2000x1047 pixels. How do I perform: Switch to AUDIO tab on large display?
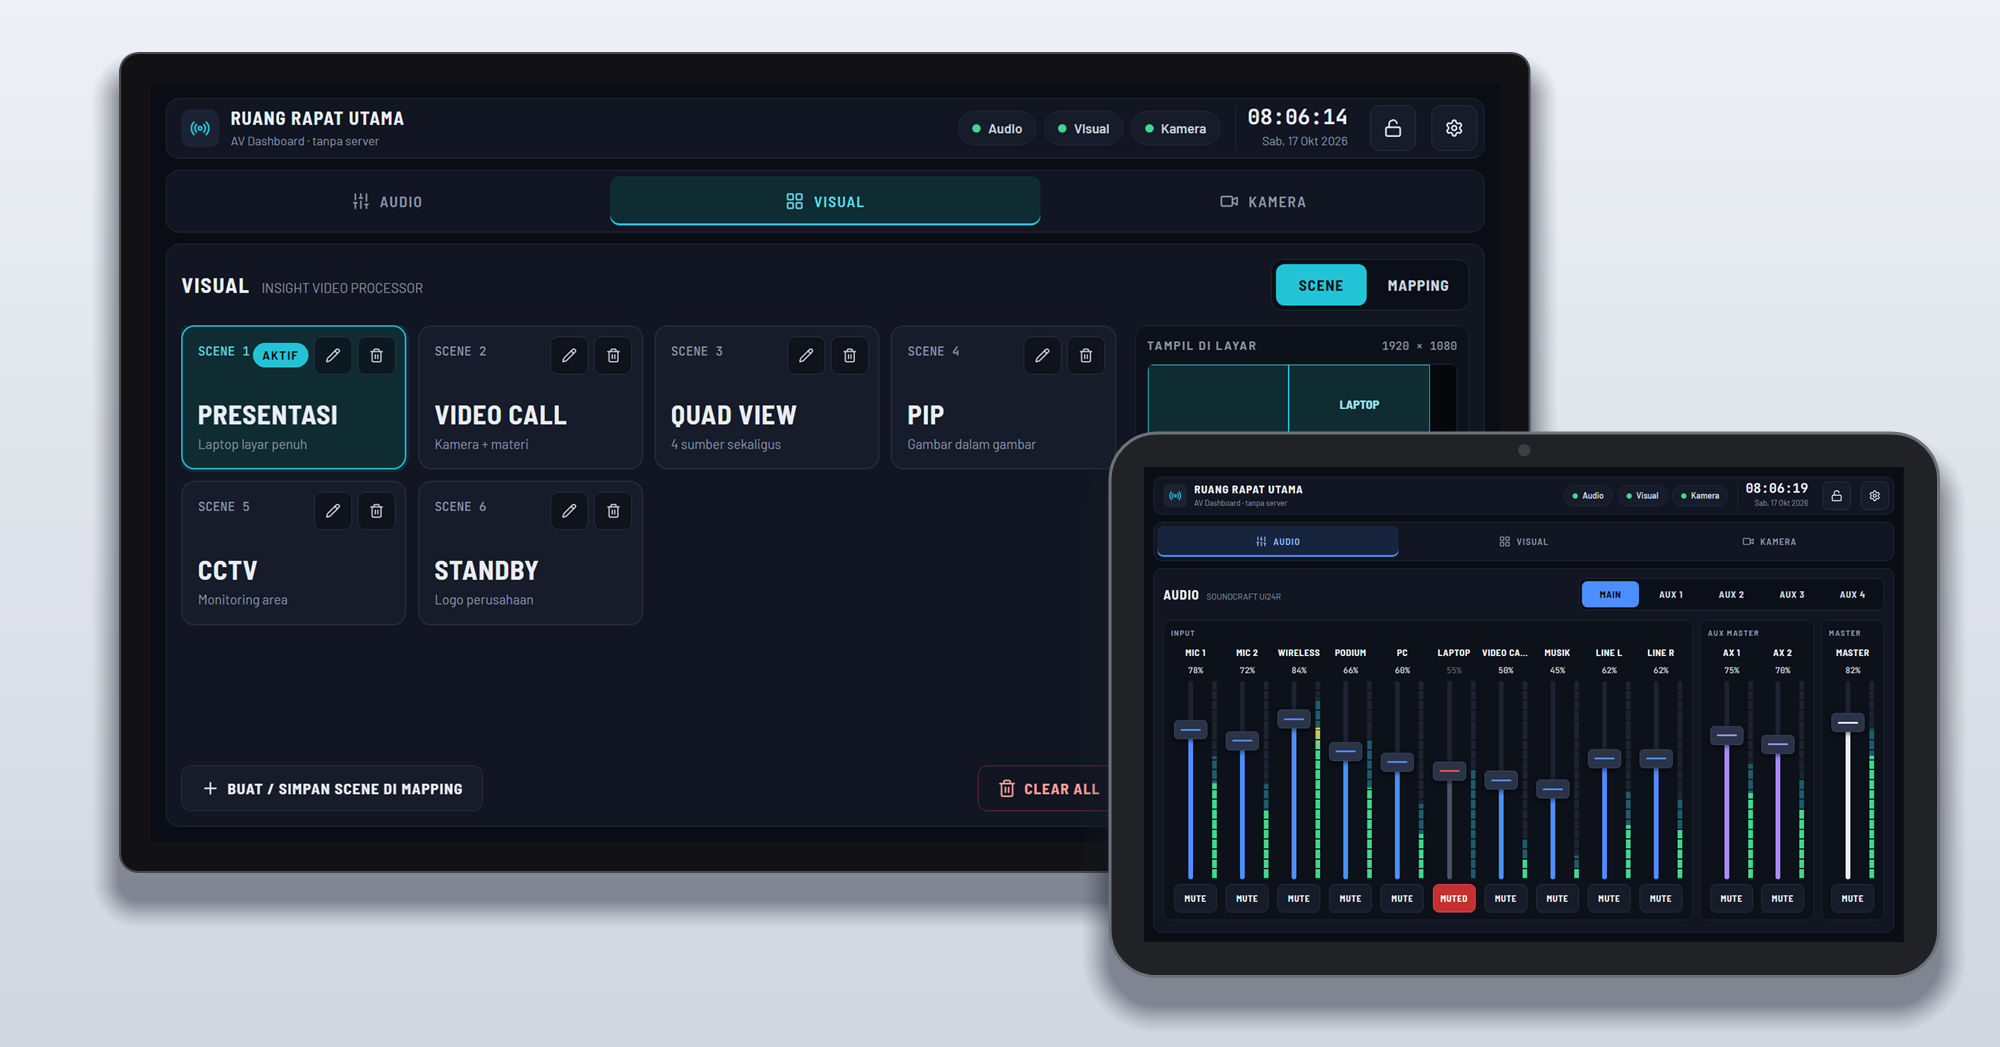388,202
